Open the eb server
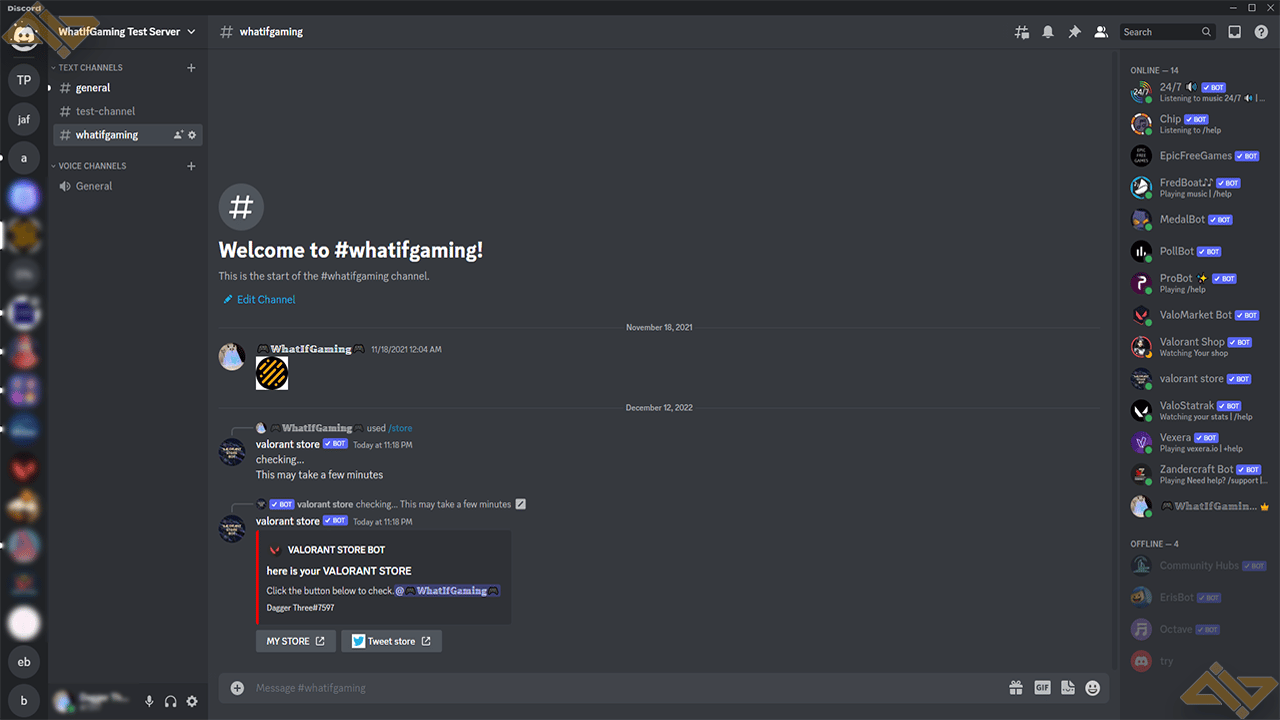This screenshot has height=720, width=1280. tap(24, 662)
